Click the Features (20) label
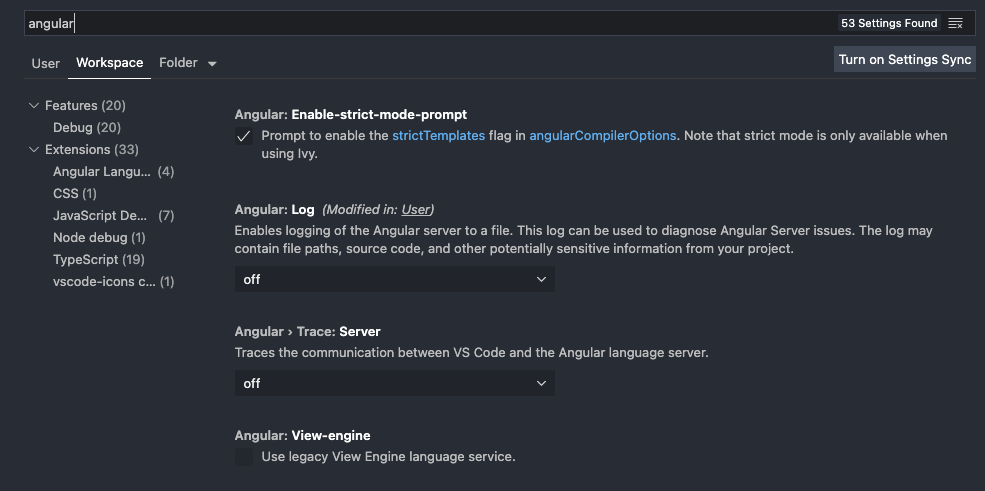985x491 pixels. coord(85,105)
